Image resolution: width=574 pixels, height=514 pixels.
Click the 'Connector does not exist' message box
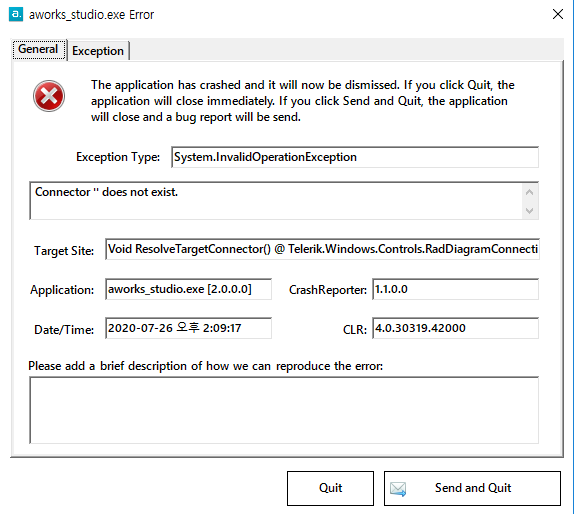(284, 201)
